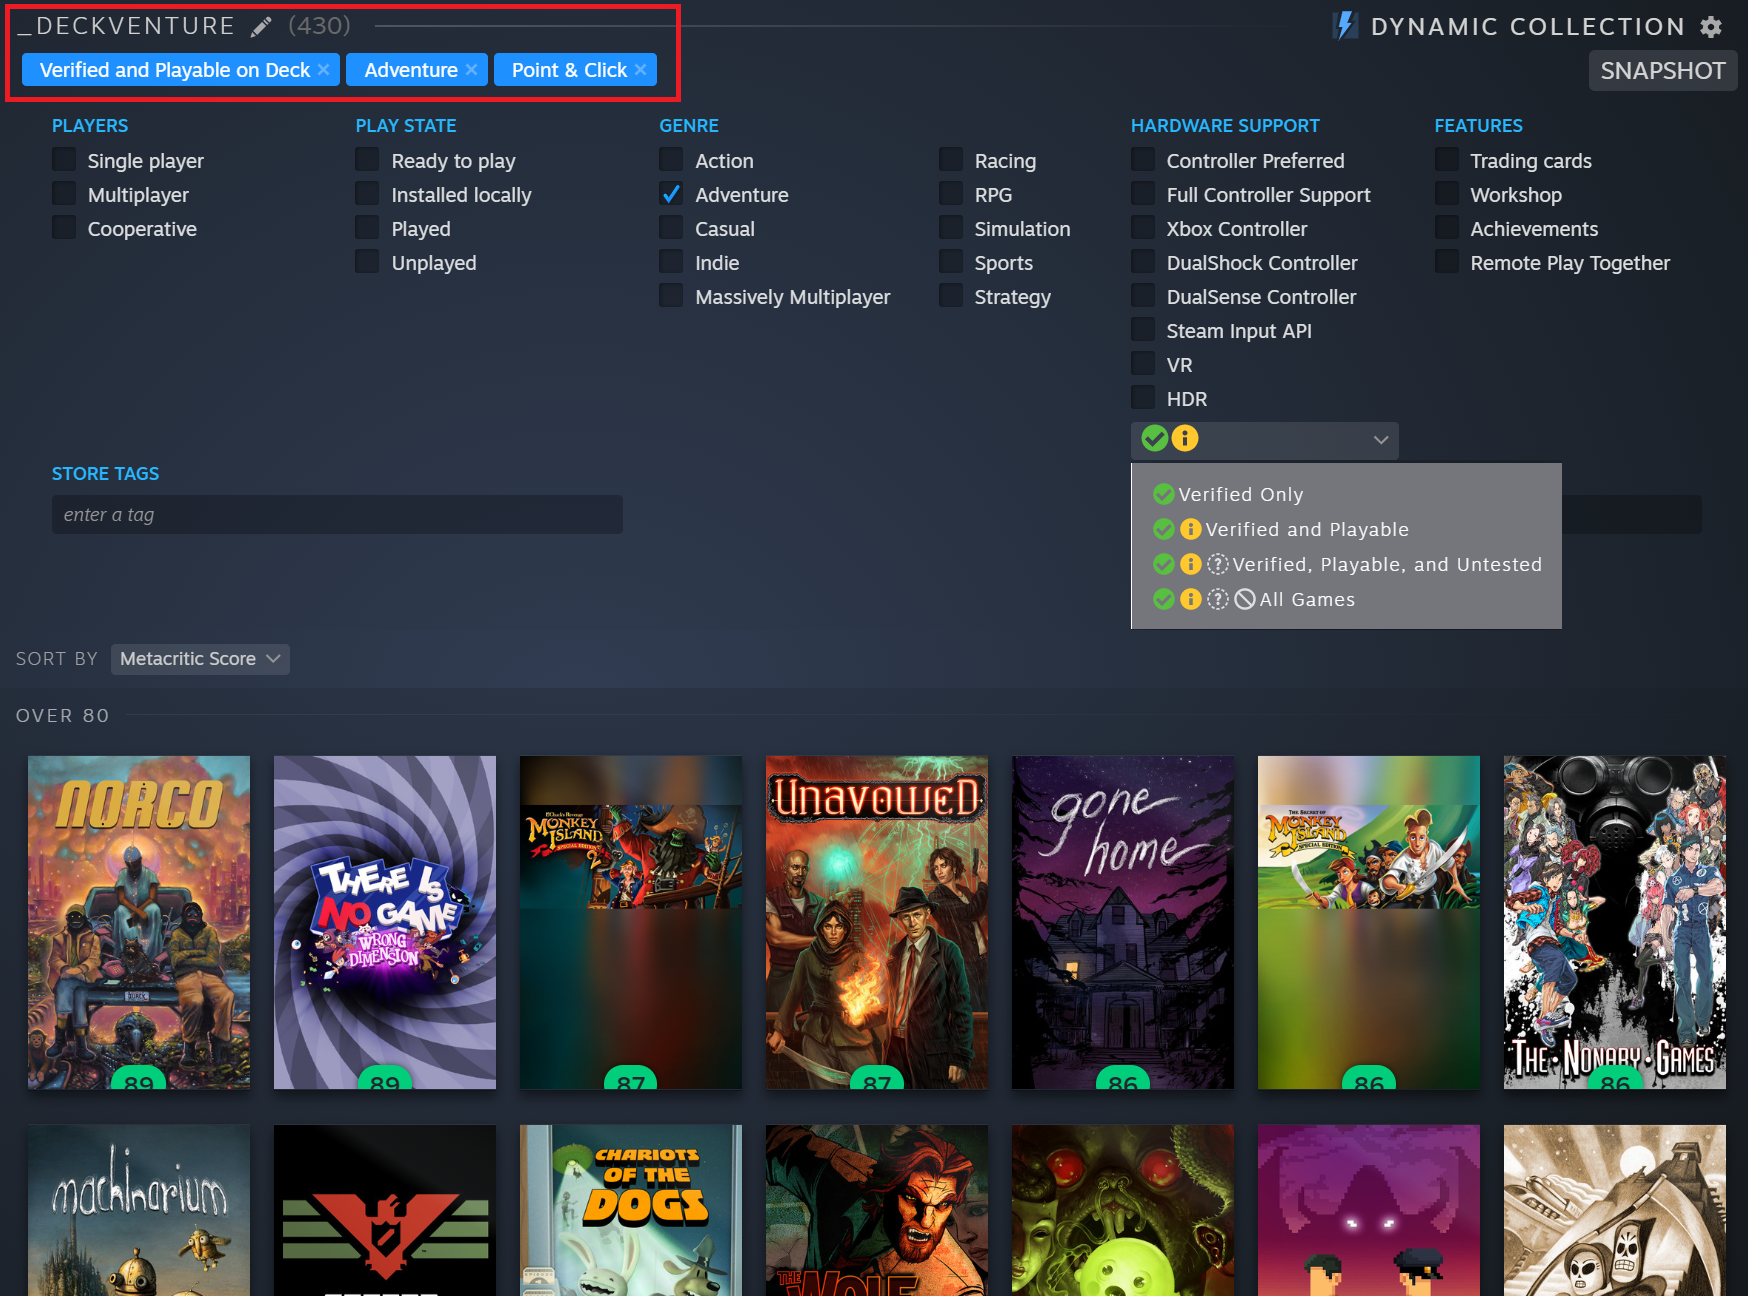Tick the Trading cards feature
The width and height of the screenshot is (1748, 1296).
[1447, 160]
